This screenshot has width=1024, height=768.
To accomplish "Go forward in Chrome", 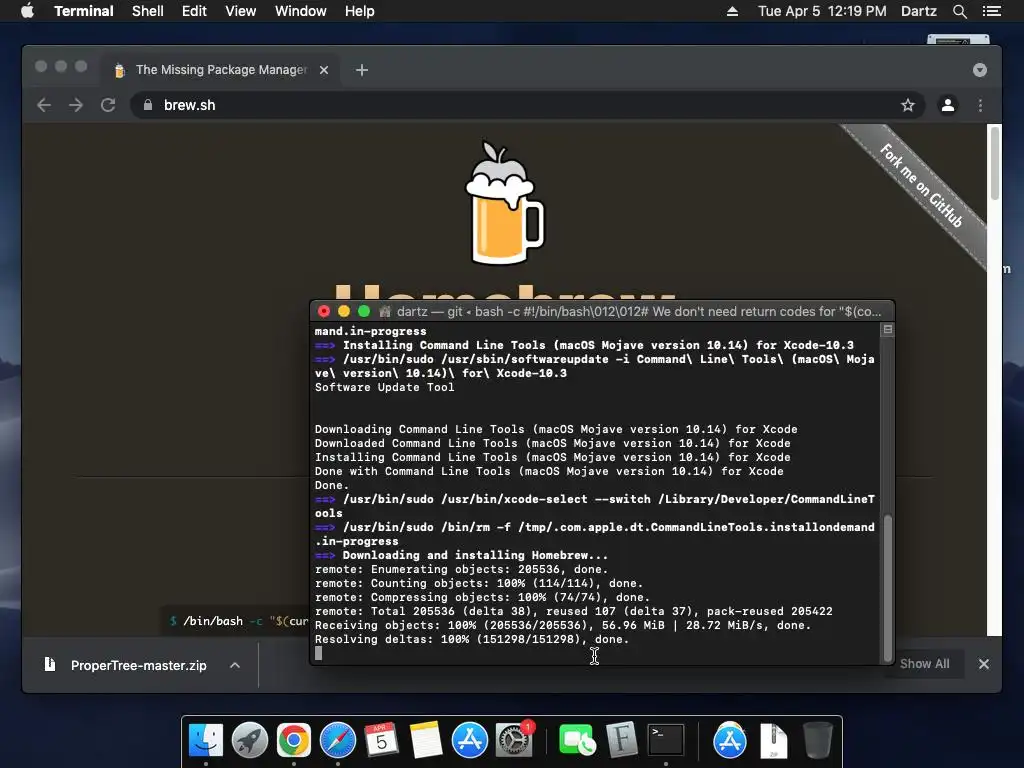I will pos(76,105).
